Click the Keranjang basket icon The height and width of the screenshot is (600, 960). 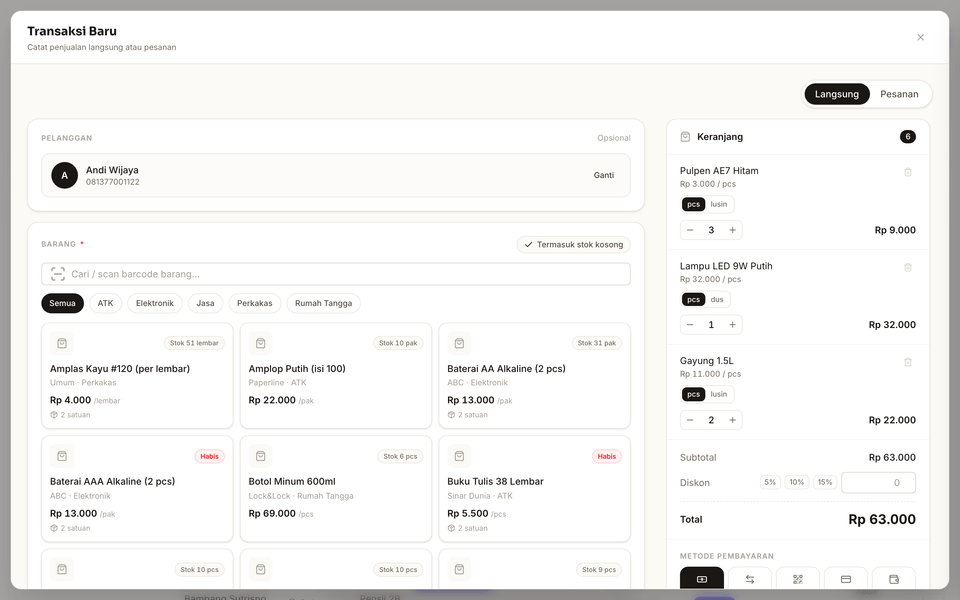pos(685,137)
